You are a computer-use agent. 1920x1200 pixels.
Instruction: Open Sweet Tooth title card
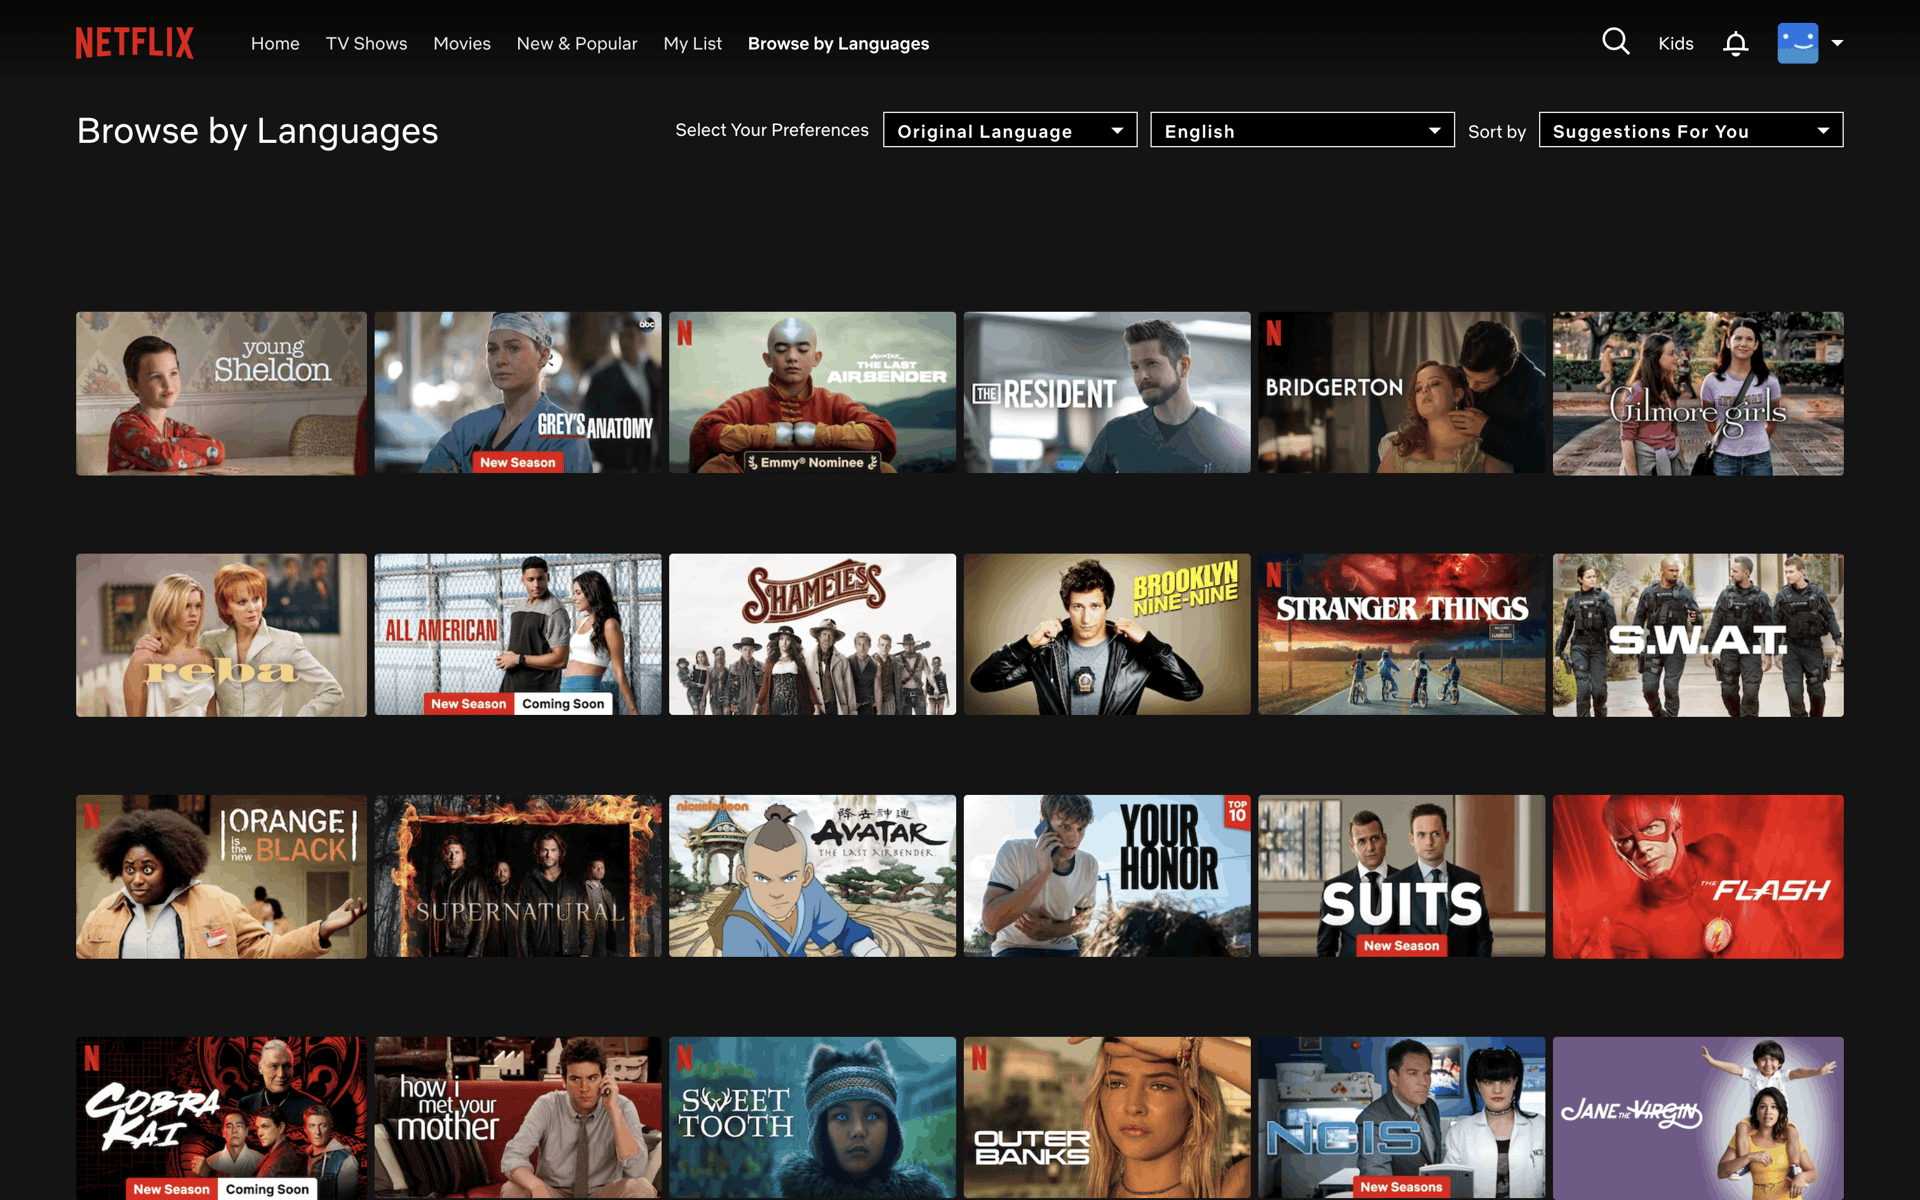click(812, 1118)
